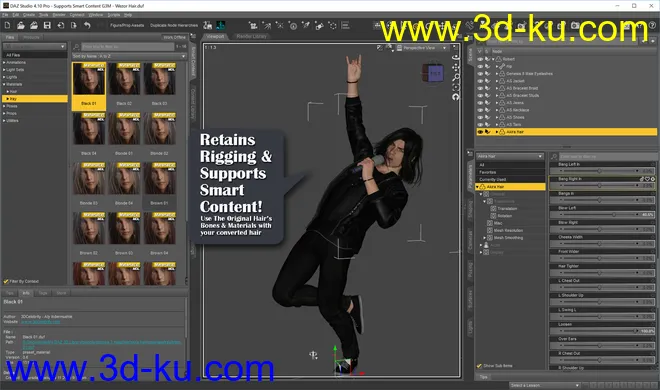The width and height of the screenshot is (660, 390).
Task: Click the Export icon in toolbar
Action: coord(74,26)
